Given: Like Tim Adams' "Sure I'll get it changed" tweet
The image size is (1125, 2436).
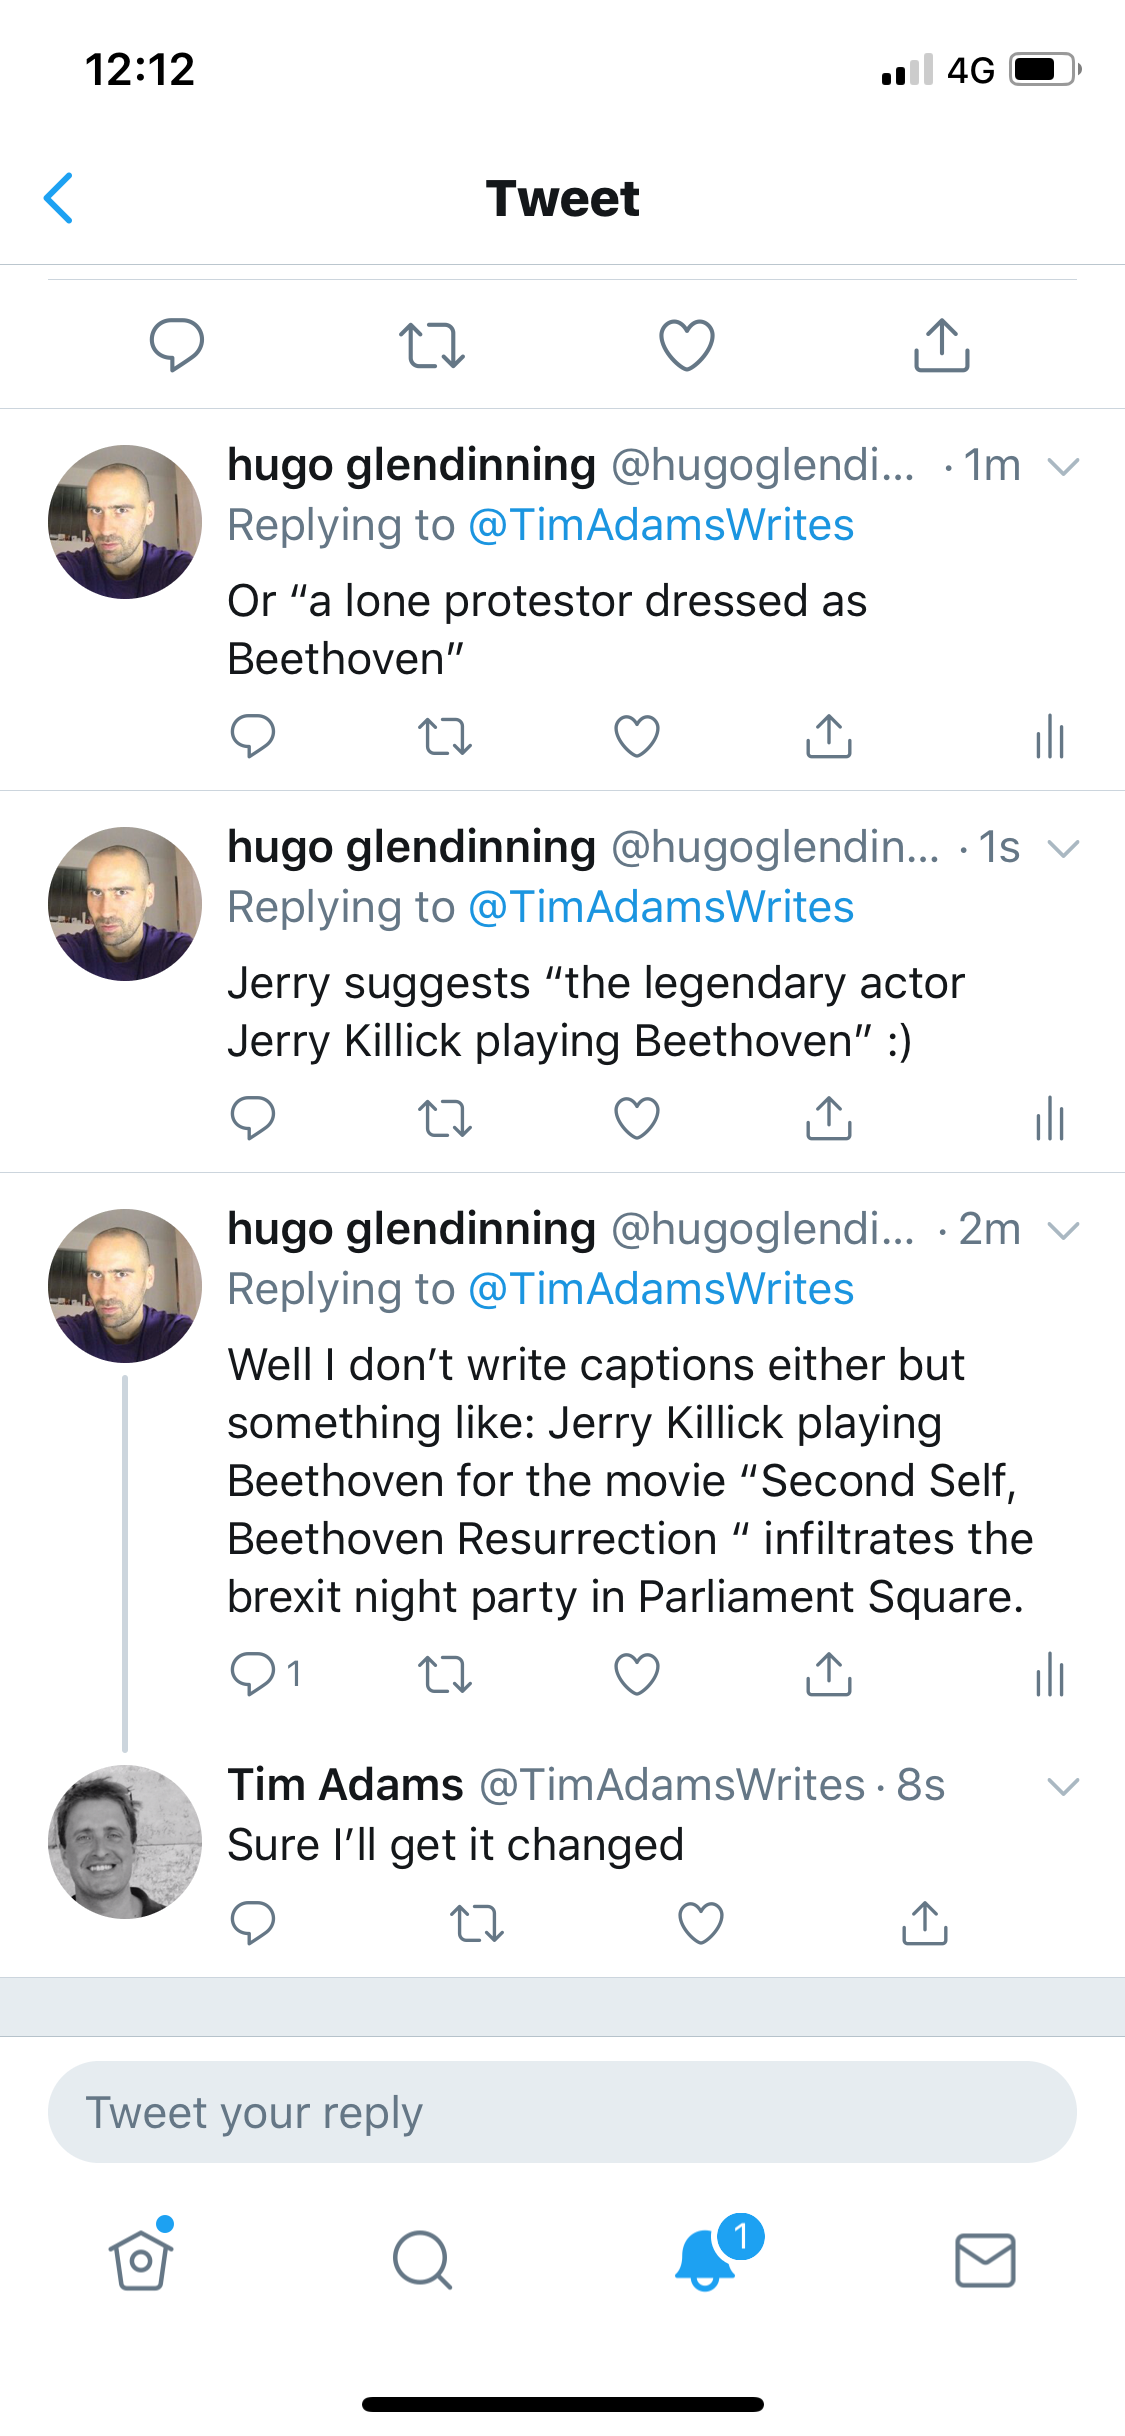Looking at the screenshot, I should [x=700, y=1923].
